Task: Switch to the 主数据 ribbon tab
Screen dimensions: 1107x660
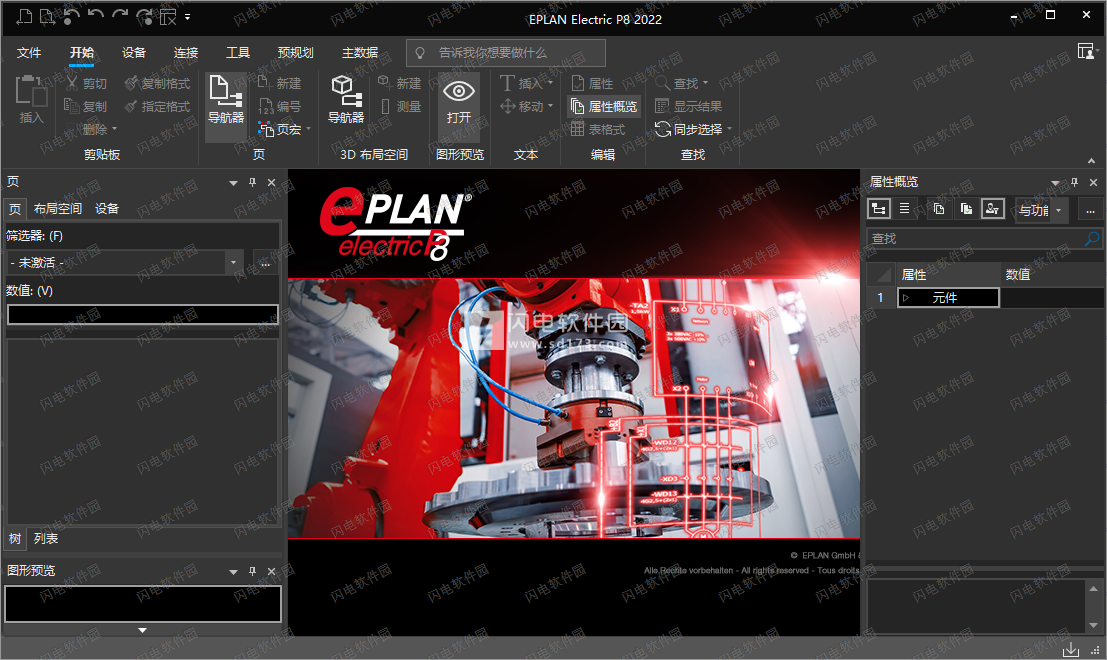Action: click(360, 53)
